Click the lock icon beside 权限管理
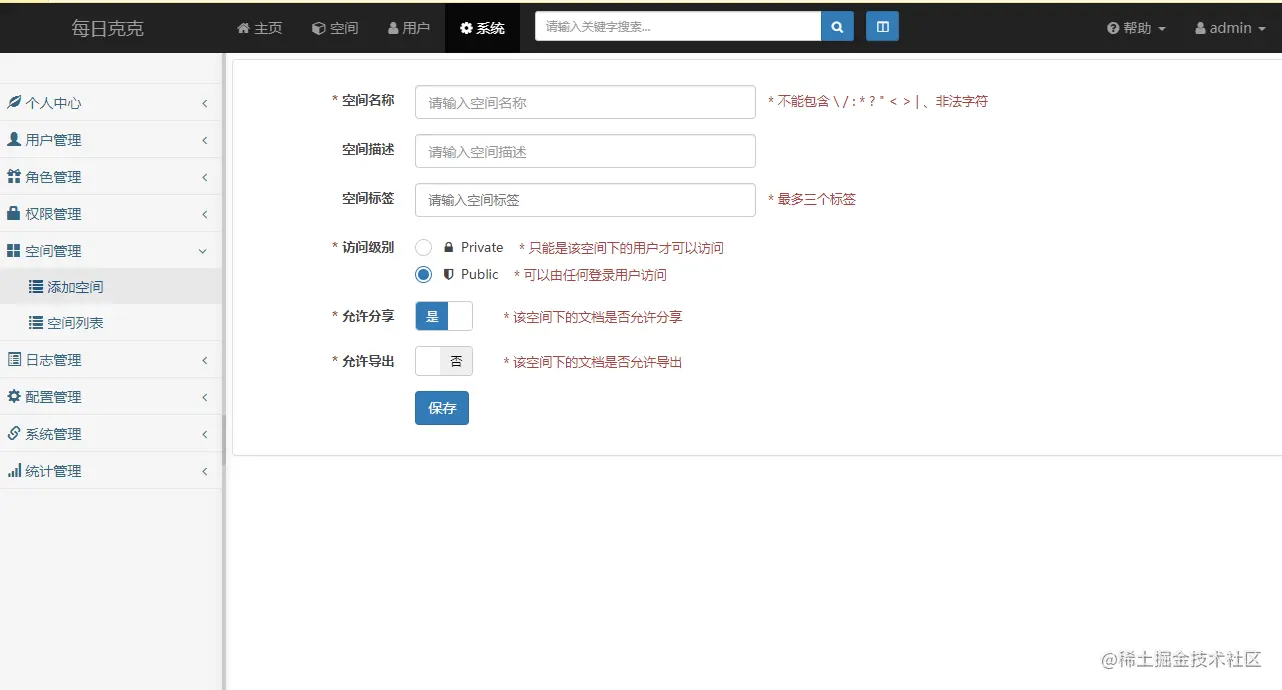1282x690 pixels. pos(14,213)
